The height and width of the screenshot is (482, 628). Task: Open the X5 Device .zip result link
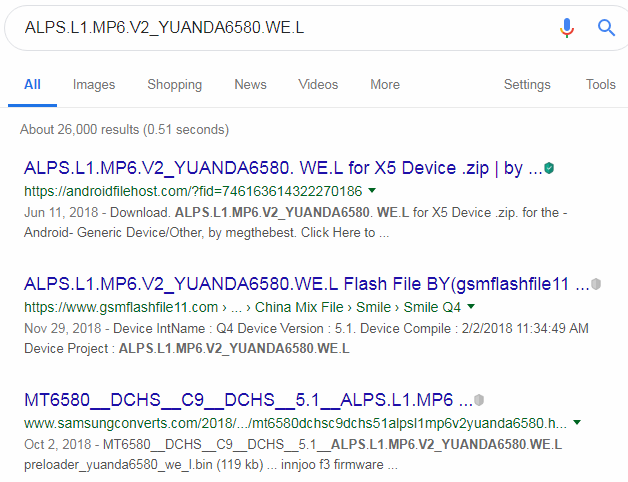click(283, 168)
